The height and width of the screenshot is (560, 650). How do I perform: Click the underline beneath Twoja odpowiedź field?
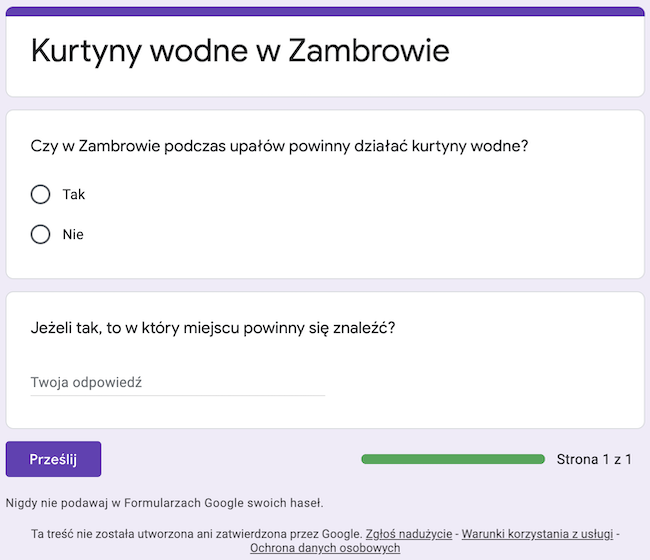[x=177, y=395]
